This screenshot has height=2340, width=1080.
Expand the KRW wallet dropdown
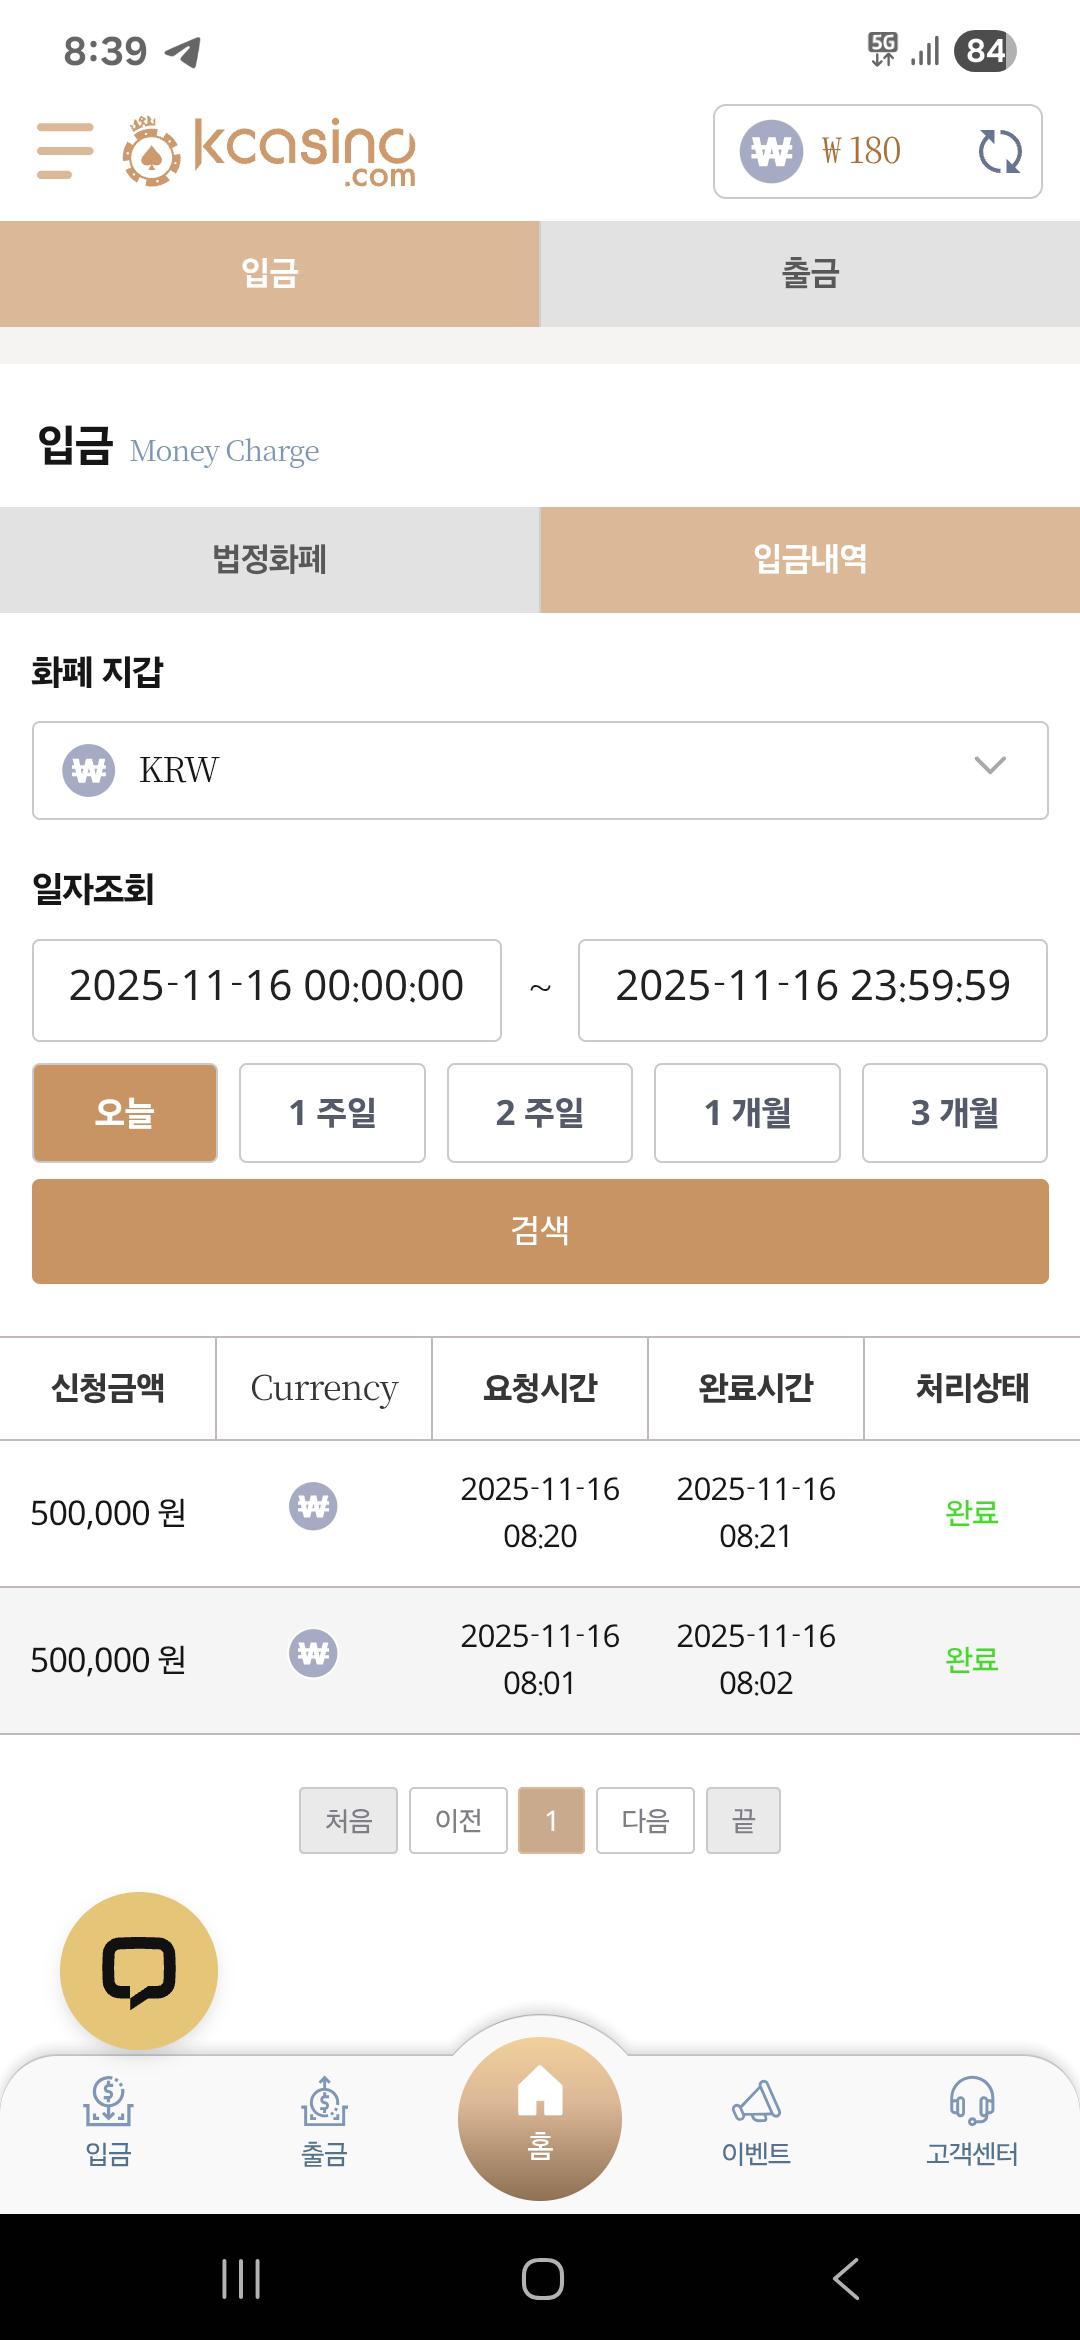540,770
